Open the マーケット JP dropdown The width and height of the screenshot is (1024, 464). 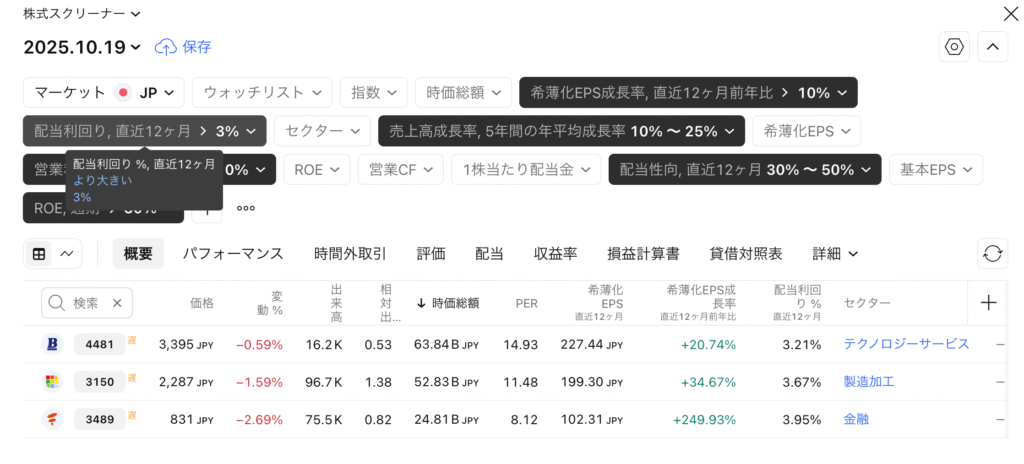pos(104,93)
